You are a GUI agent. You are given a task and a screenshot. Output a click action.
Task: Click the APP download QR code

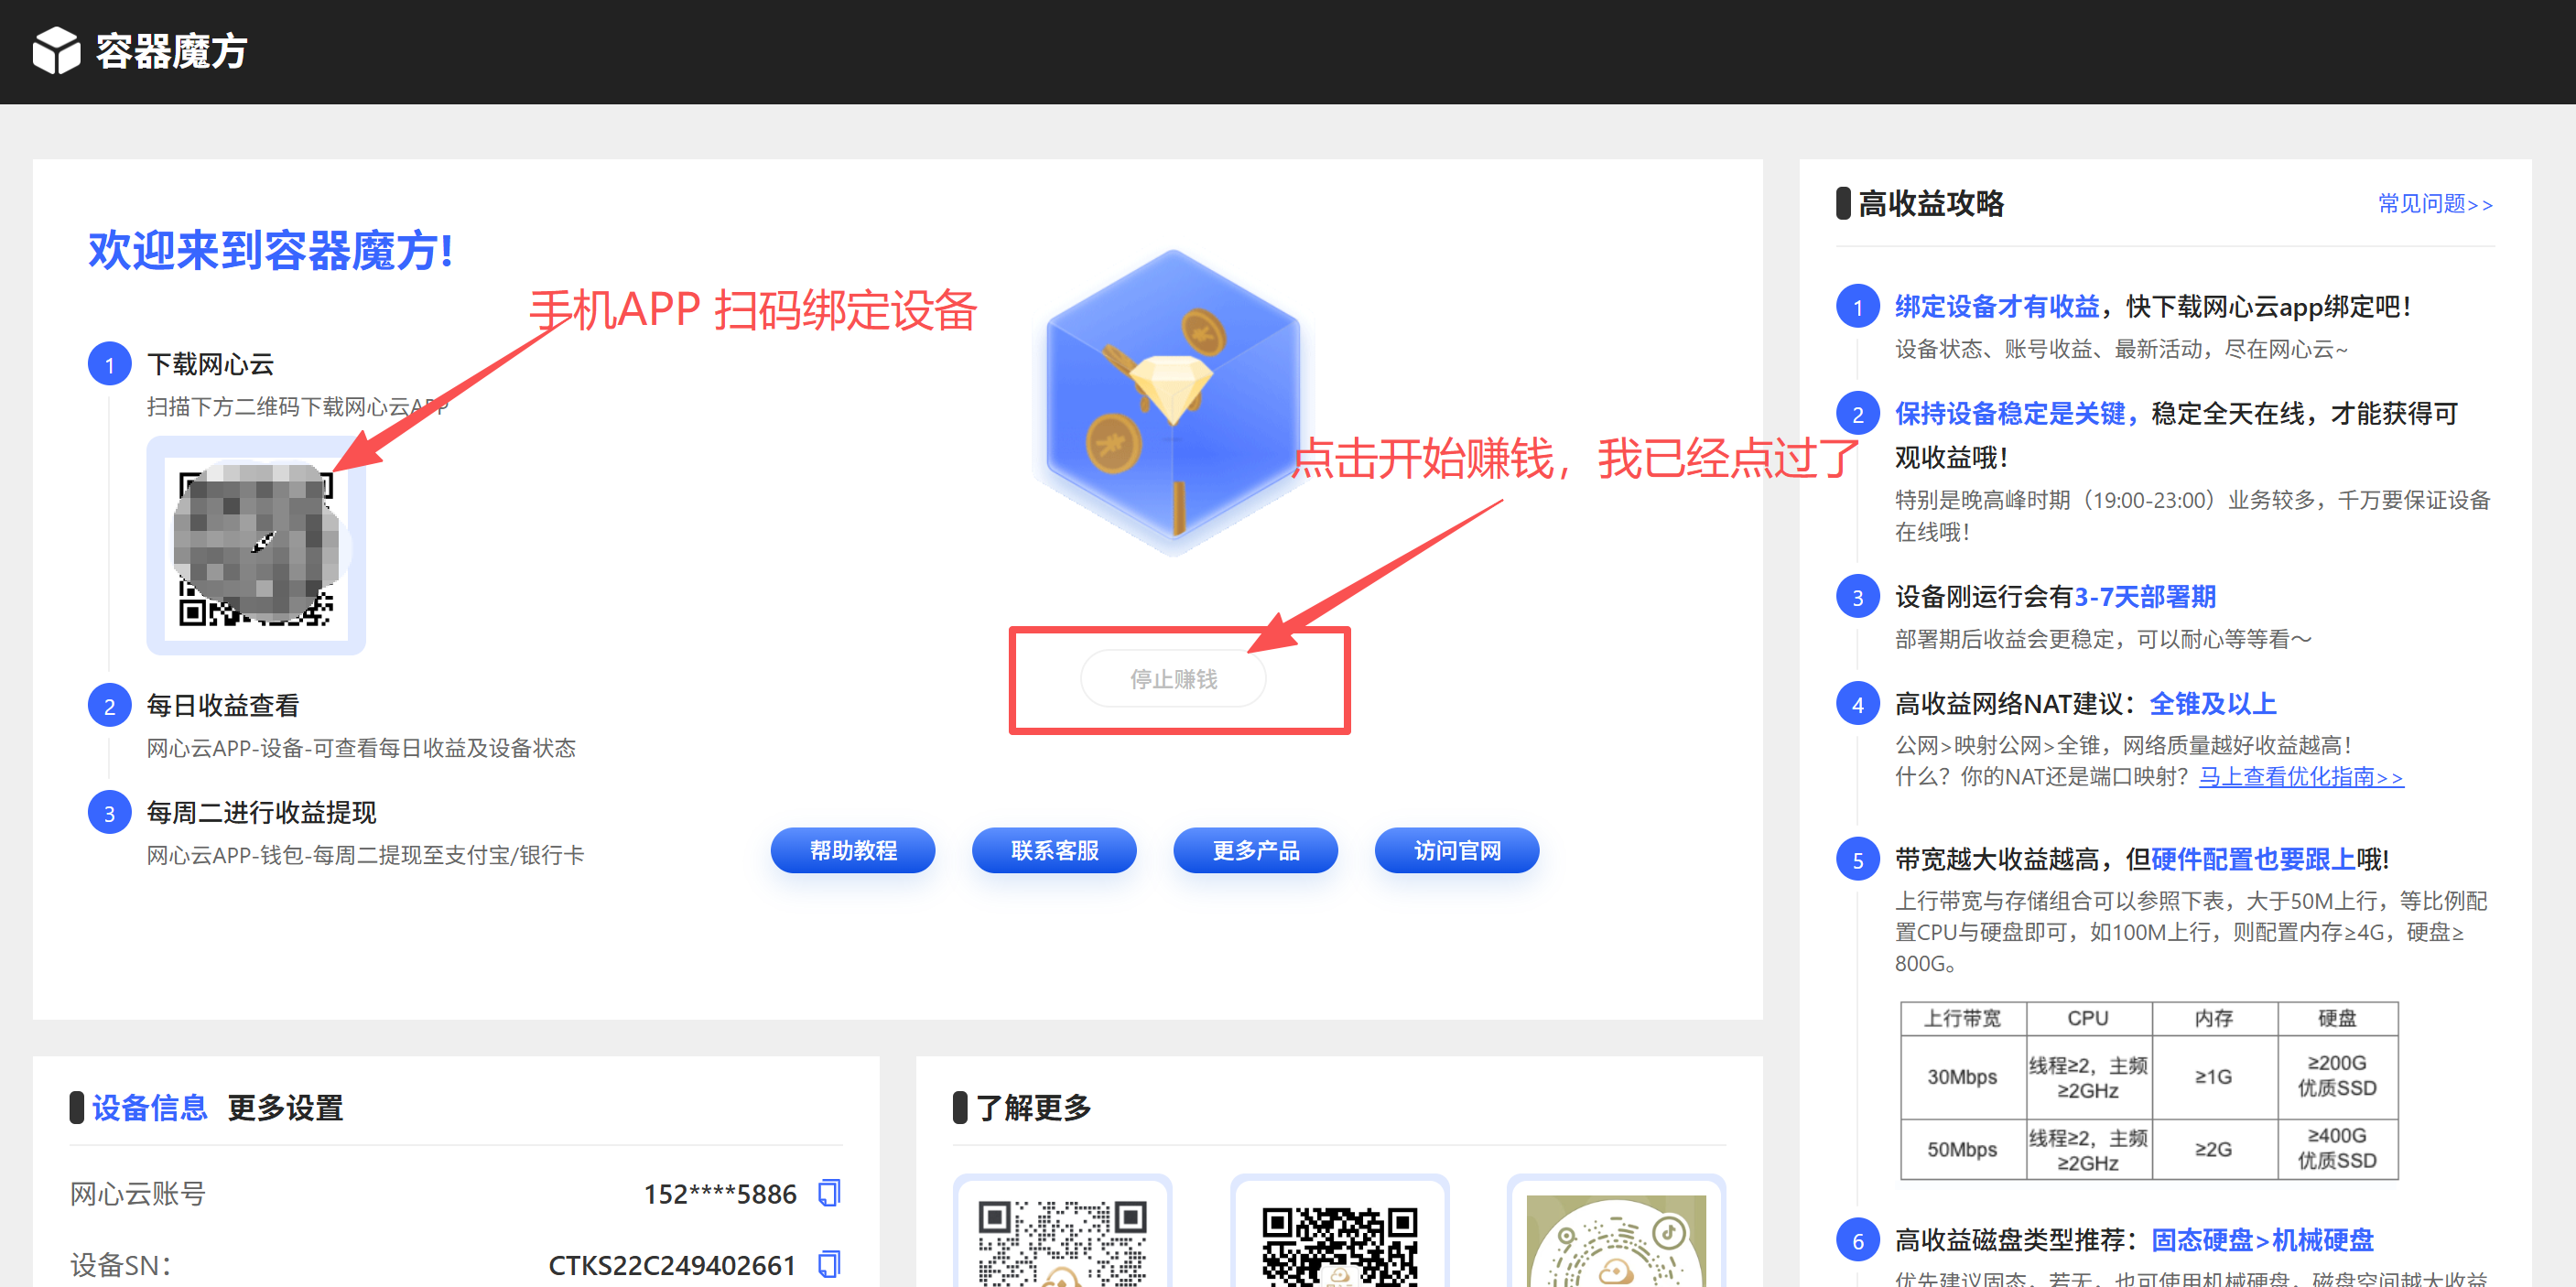pyautogui.click(x=255, y=546)
